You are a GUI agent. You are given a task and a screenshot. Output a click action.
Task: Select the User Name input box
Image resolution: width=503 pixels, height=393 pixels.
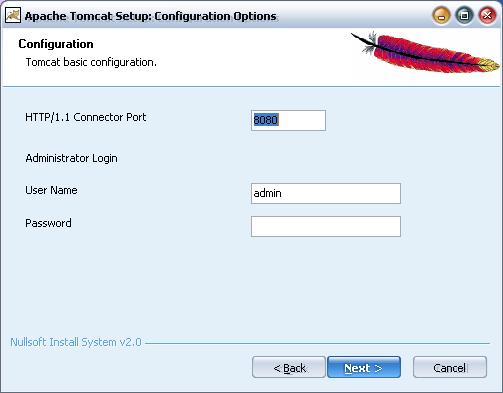326,193
